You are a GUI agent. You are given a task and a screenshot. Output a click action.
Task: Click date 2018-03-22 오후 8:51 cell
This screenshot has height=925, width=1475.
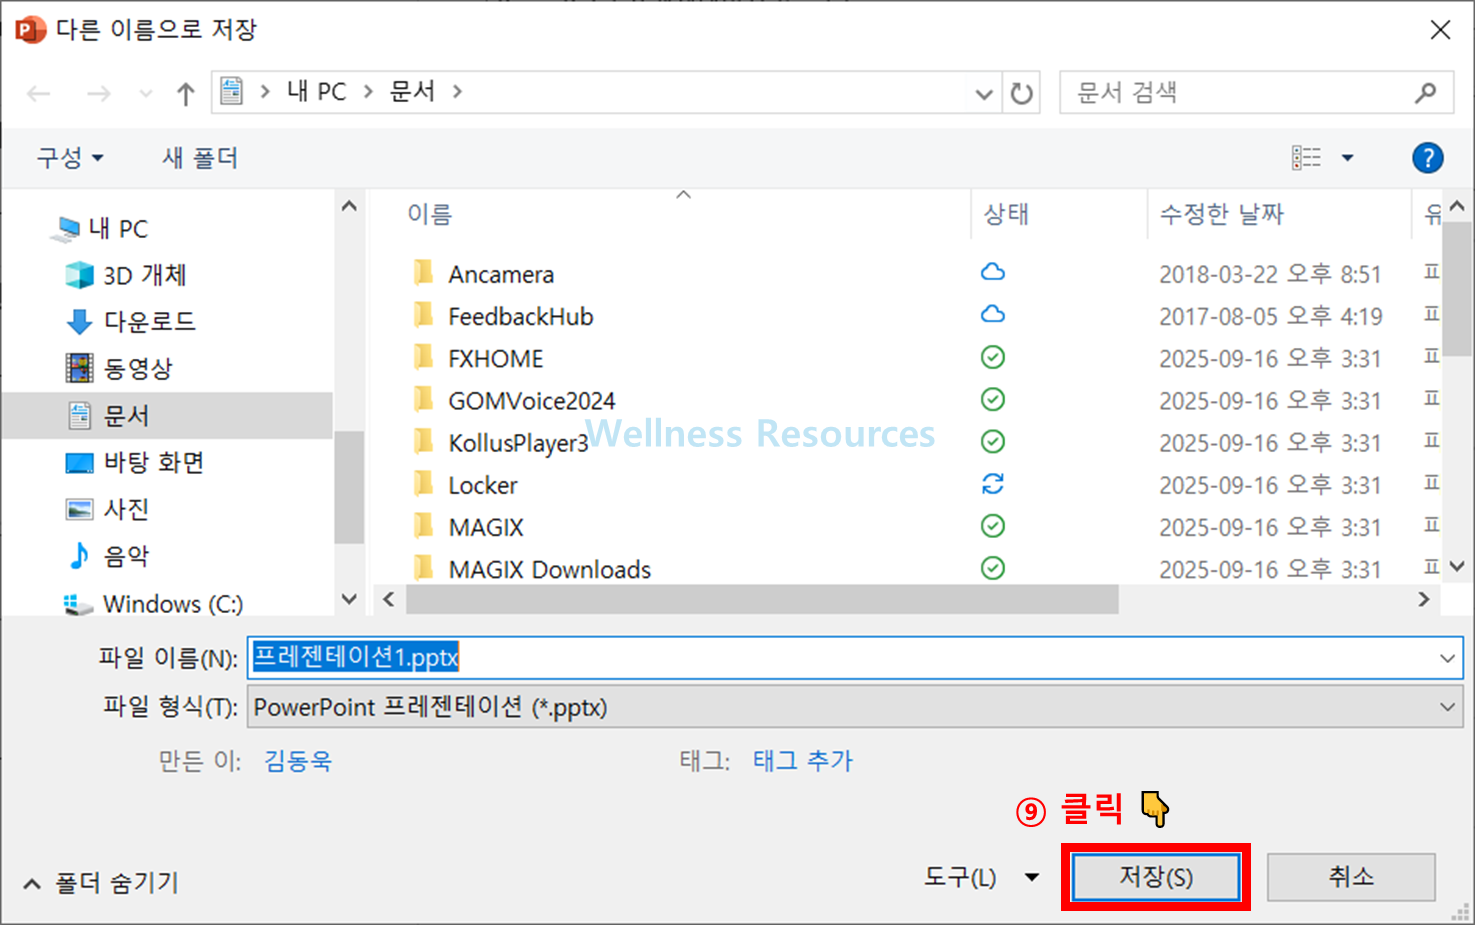(1270, 274)
